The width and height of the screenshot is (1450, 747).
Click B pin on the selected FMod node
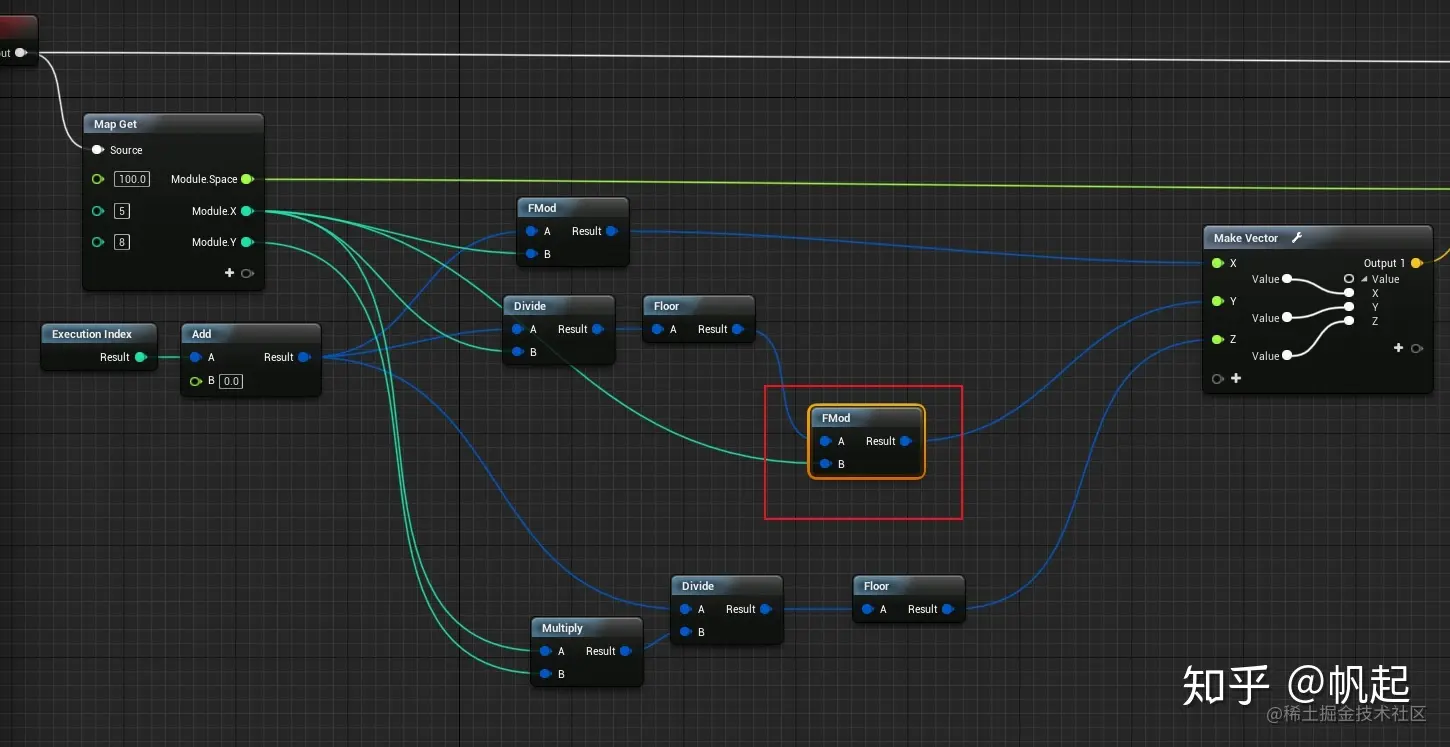click(825, 464)
